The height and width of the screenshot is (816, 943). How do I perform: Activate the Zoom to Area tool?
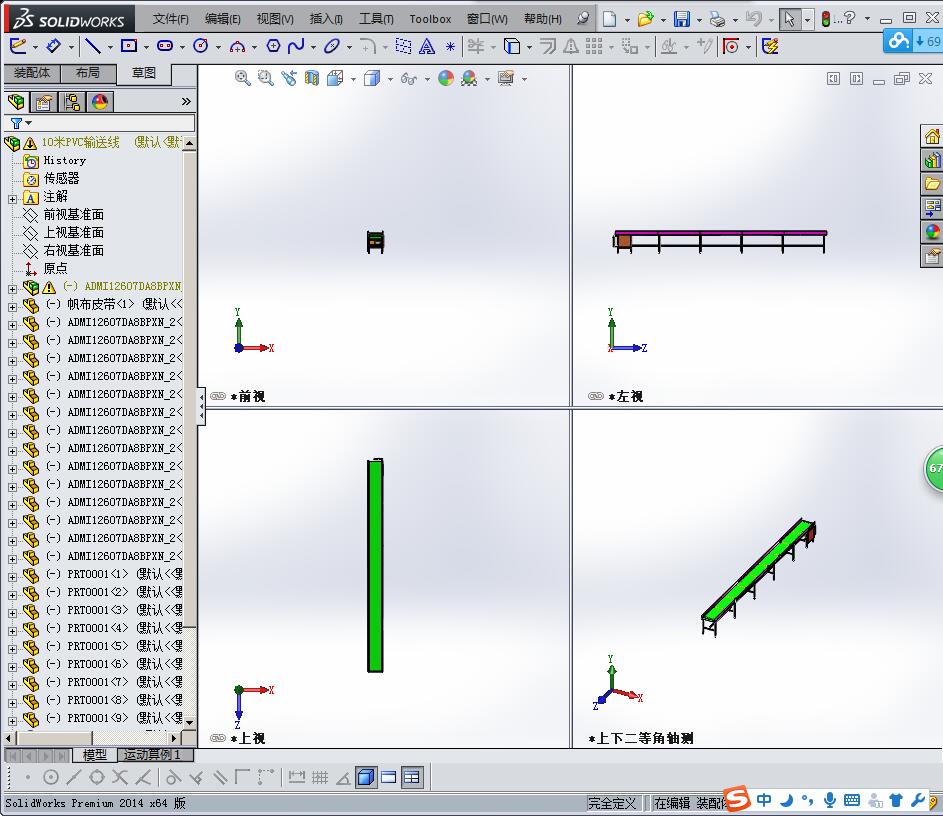point(265,78)
